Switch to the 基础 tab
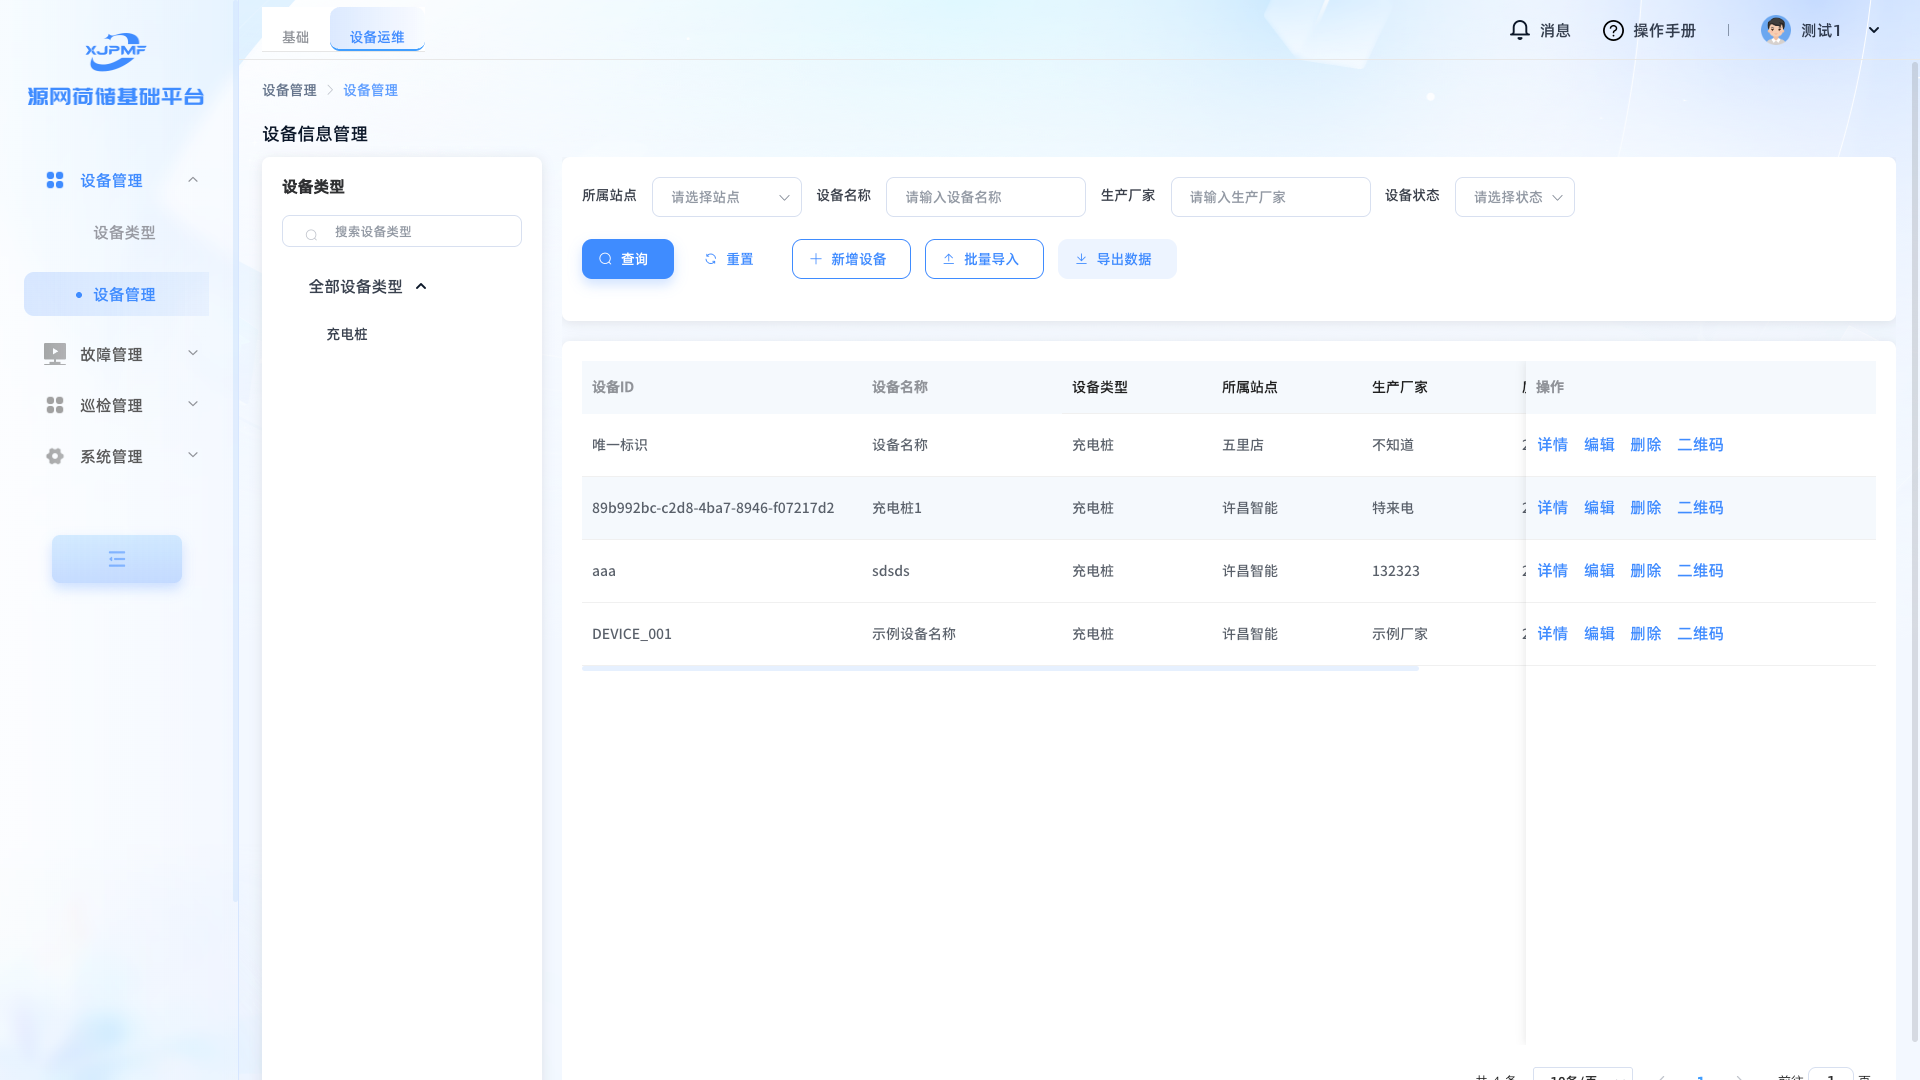The height and width of the screenshot is (1080, 1920). click(295, 37)
